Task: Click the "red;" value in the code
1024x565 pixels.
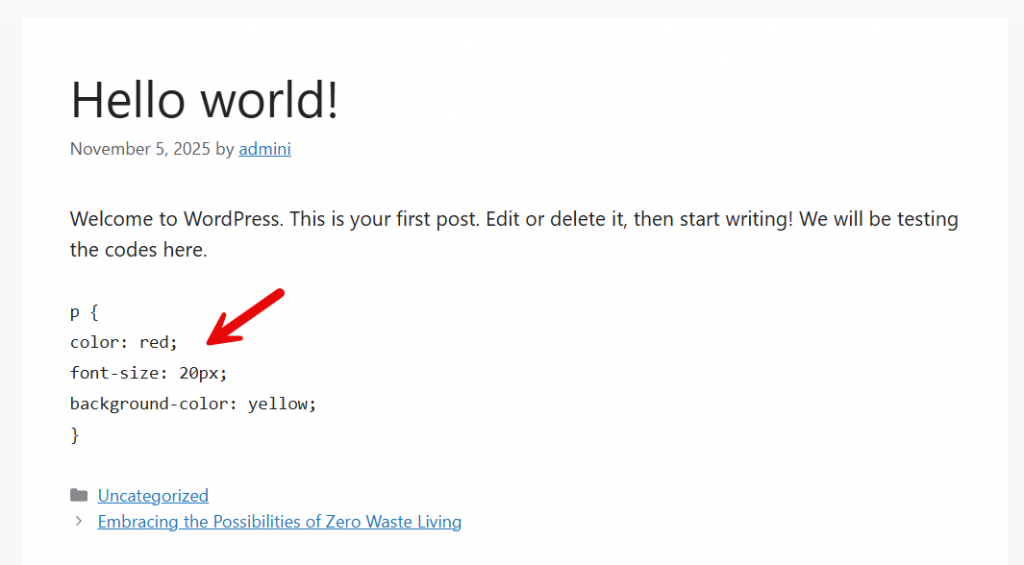Action: click(x=158, y=342)
